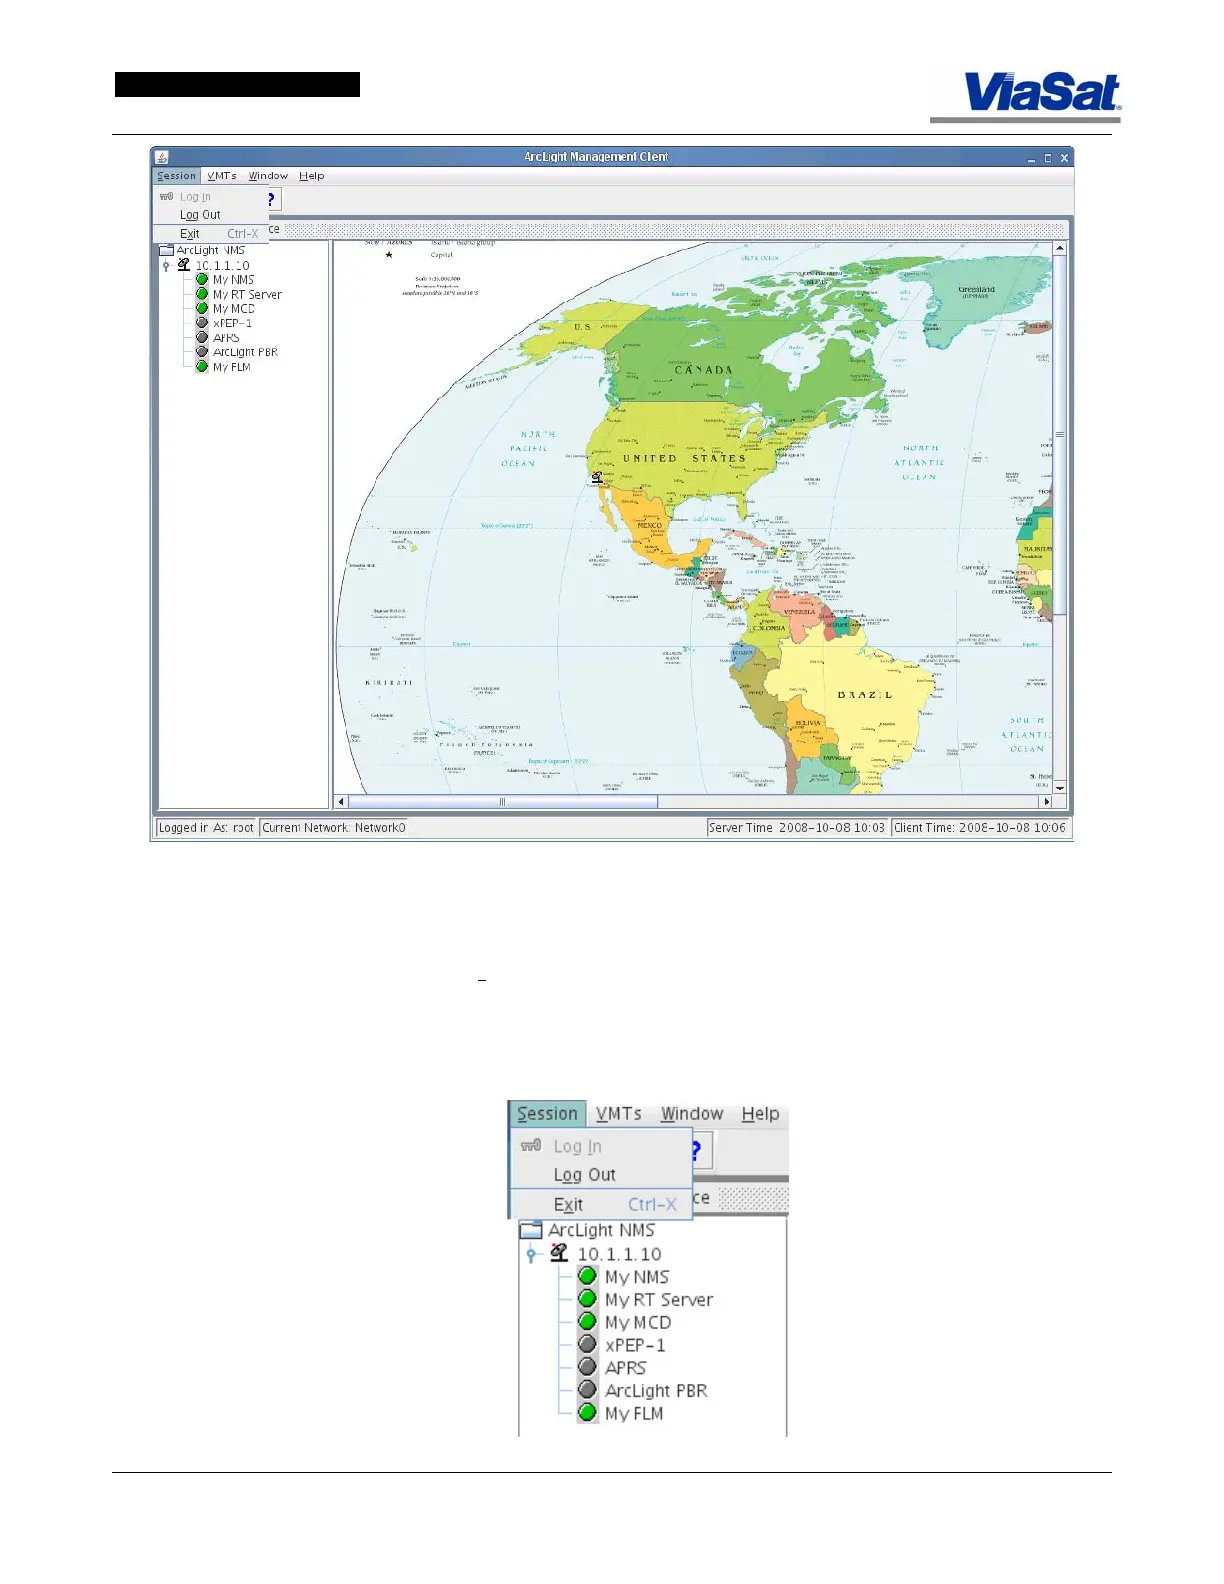Click the green My RT Server status icon in the enlarged close-up
Screen dimensions: 1224x1584
tap(588, 1299)
